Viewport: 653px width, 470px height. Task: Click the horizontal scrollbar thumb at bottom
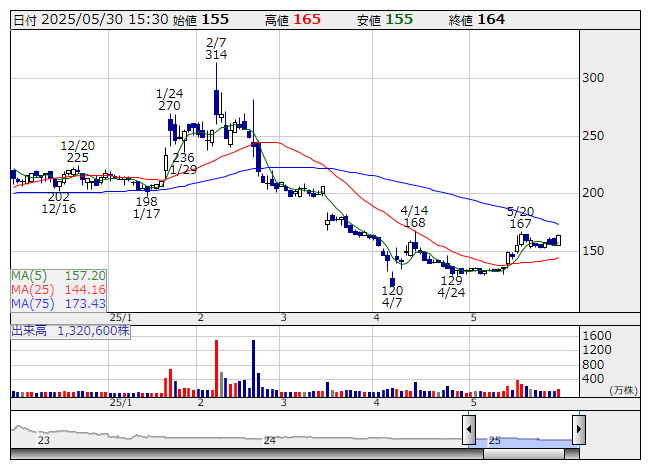coord(523,453)
